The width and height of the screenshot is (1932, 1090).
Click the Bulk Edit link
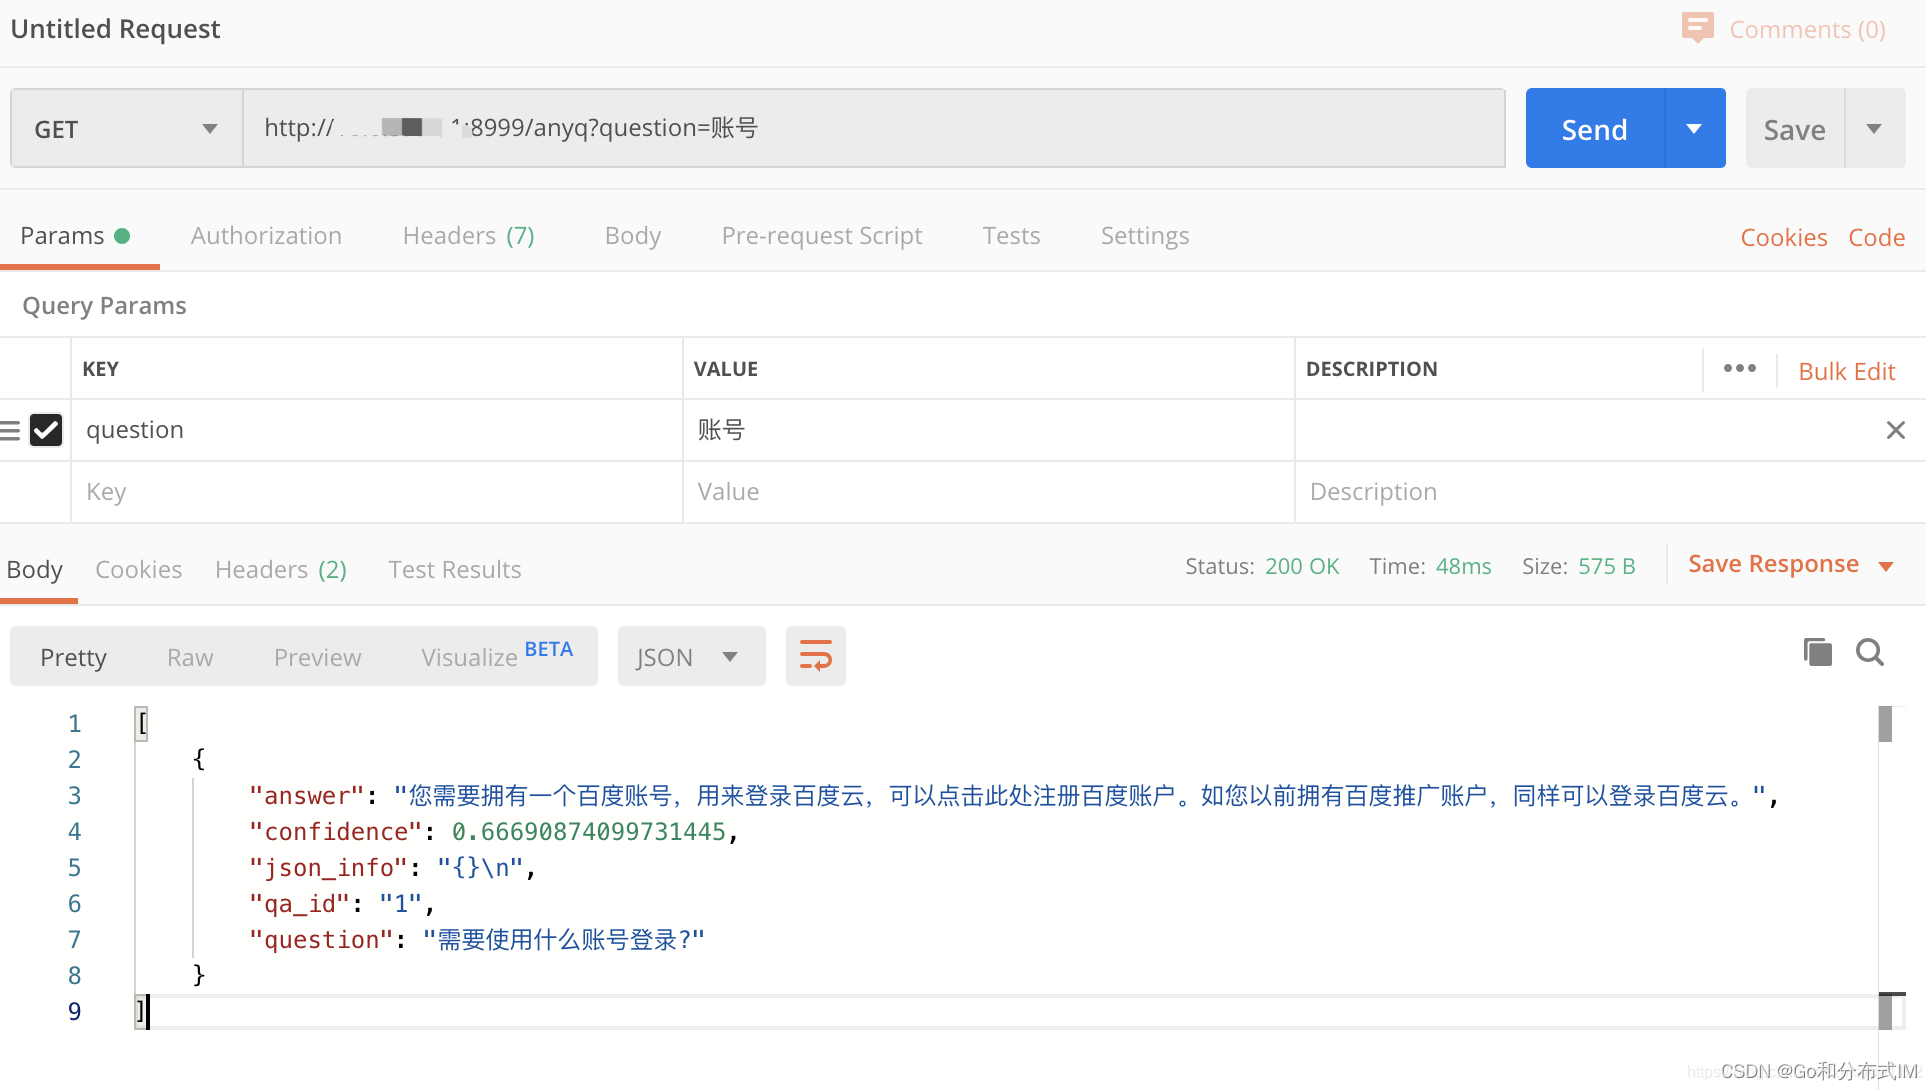click(1846, 371)
